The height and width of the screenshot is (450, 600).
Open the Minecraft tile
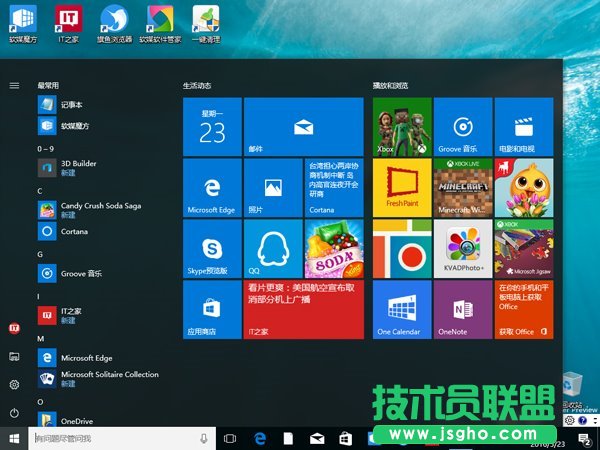click(463, 188)
